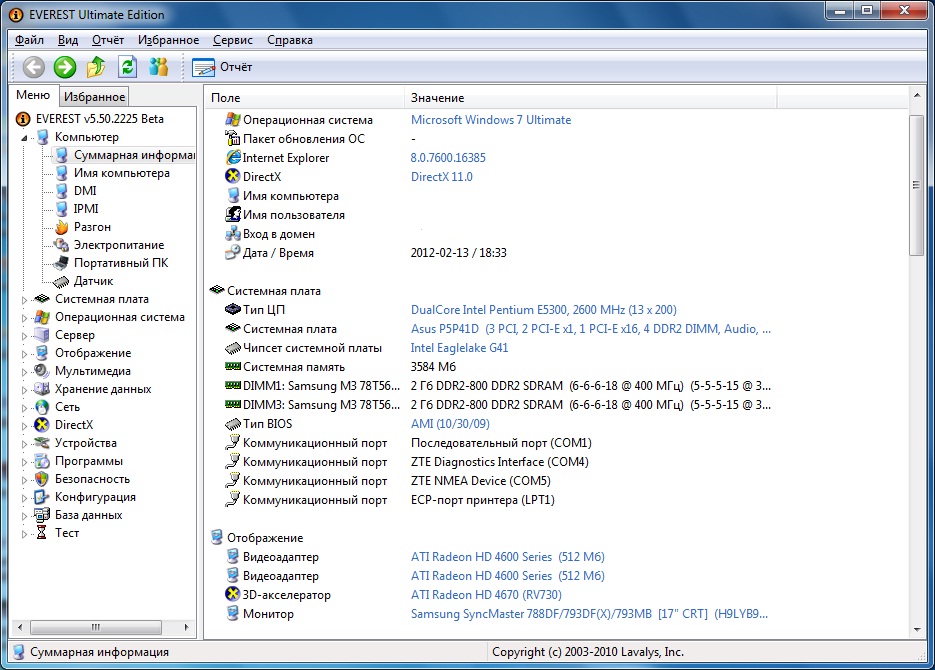Viewport: 935px width, 670px height.
Task: Click the Refresh icon in toolbar
Action: (127, 67)
